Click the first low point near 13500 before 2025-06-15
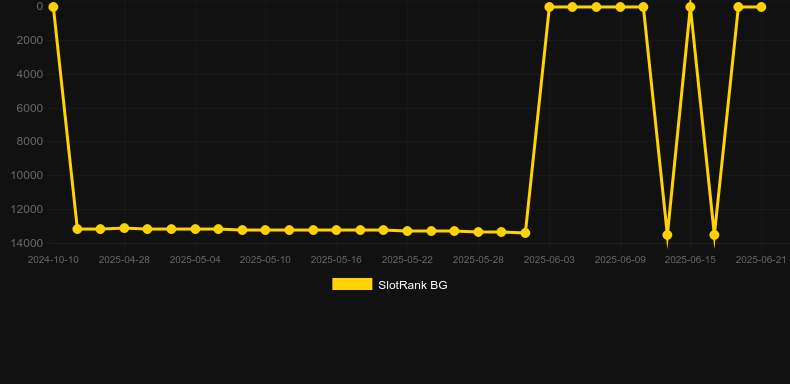Viewport: 790px width, 384px height. pos(667,235)
